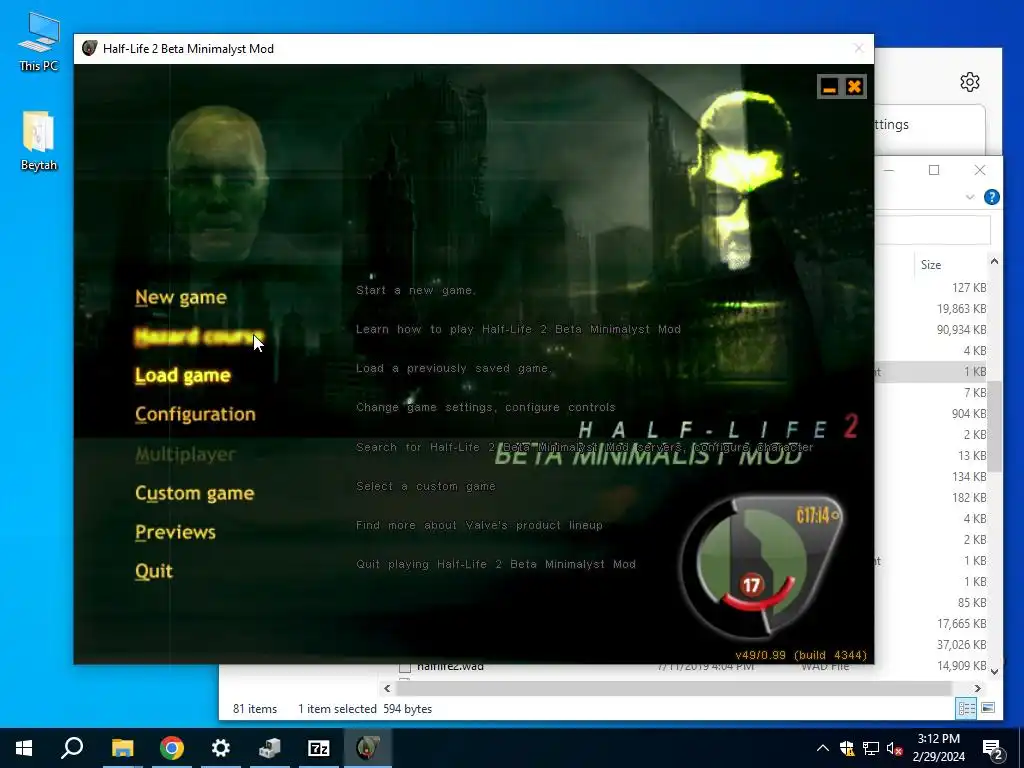Switch Explorer to large icons view
Image resolution: width=1024 pixels, height=768 pixels.
click(987, 708)
